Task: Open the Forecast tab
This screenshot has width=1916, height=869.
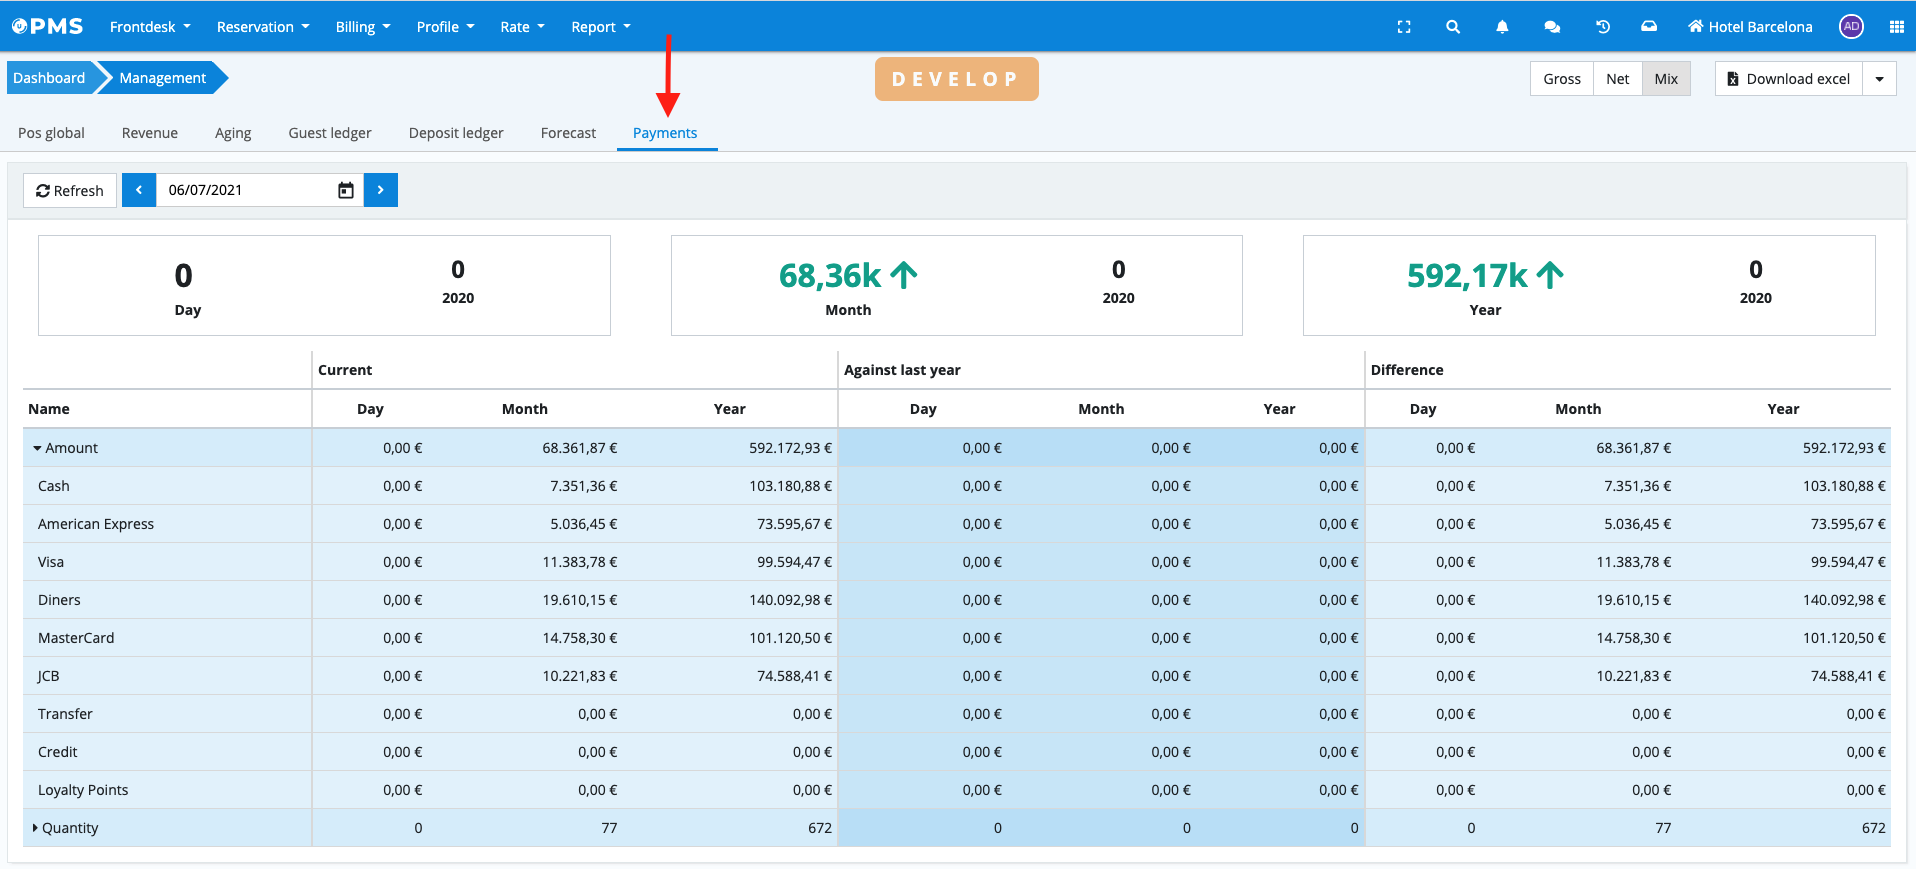Action: (x=568, y=133)
